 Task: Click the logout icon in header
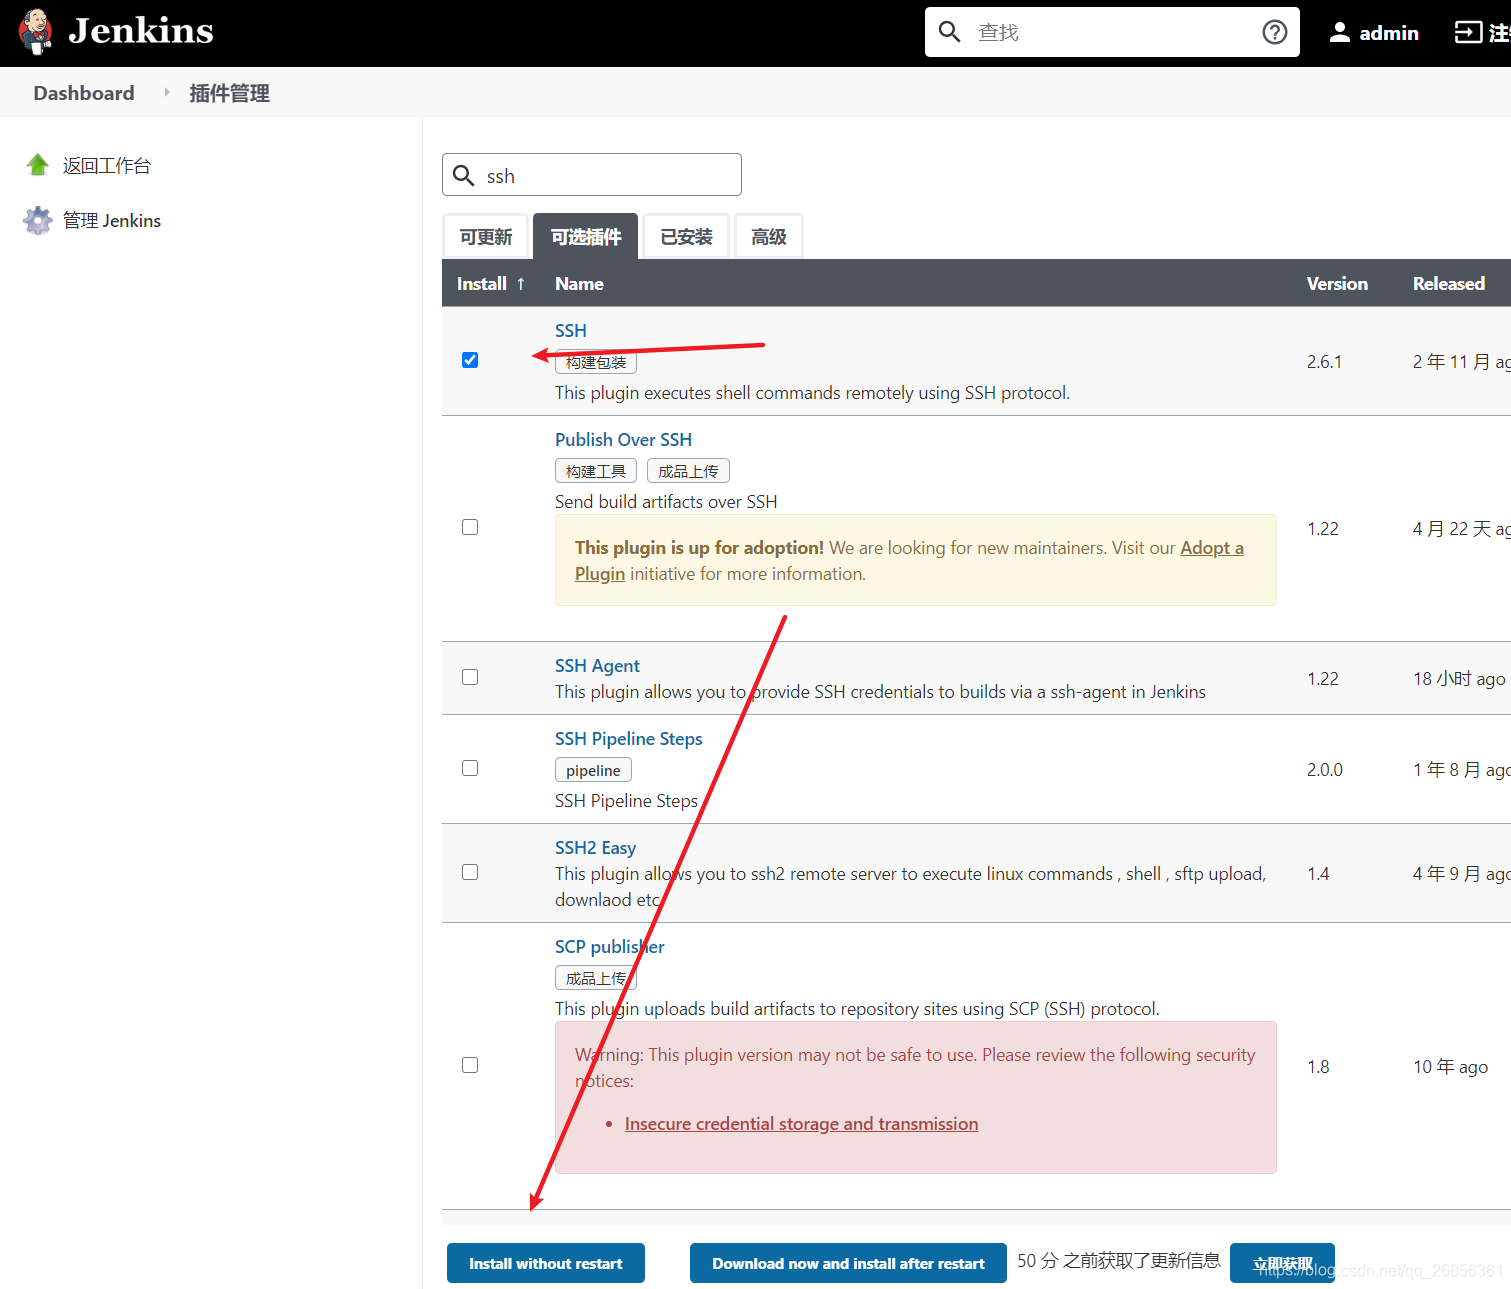click(1468, 33)
